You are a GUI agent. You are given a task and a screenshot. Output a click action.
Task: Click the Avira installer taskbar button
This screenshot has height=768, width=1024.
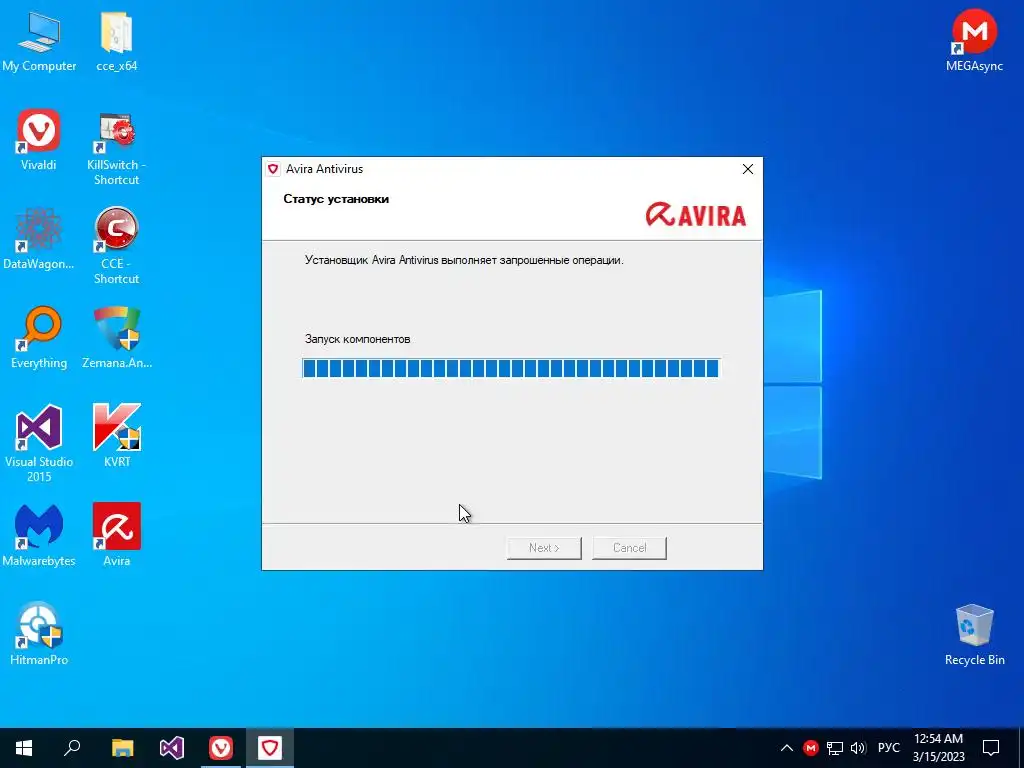(x=270, y=748)
